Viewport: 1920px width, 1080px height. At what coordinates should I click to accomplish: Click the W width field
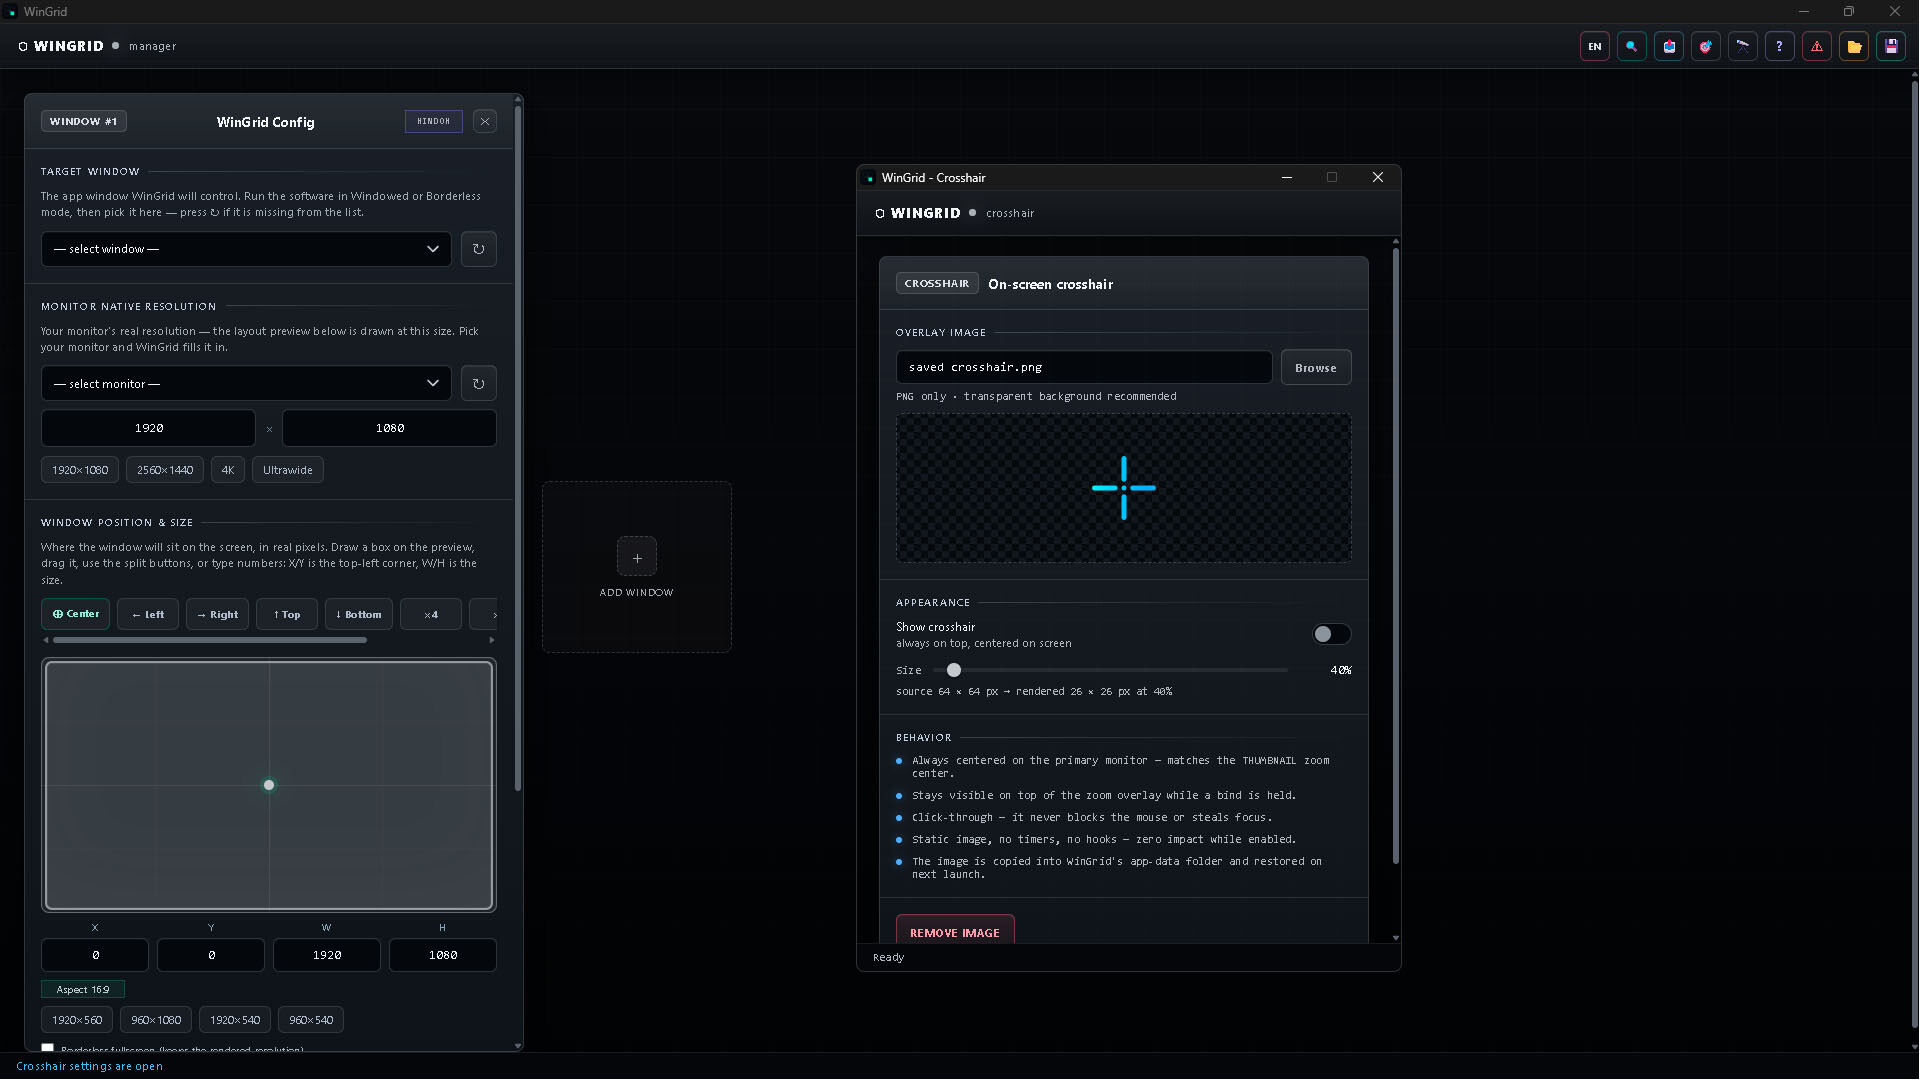pos(327,955)
